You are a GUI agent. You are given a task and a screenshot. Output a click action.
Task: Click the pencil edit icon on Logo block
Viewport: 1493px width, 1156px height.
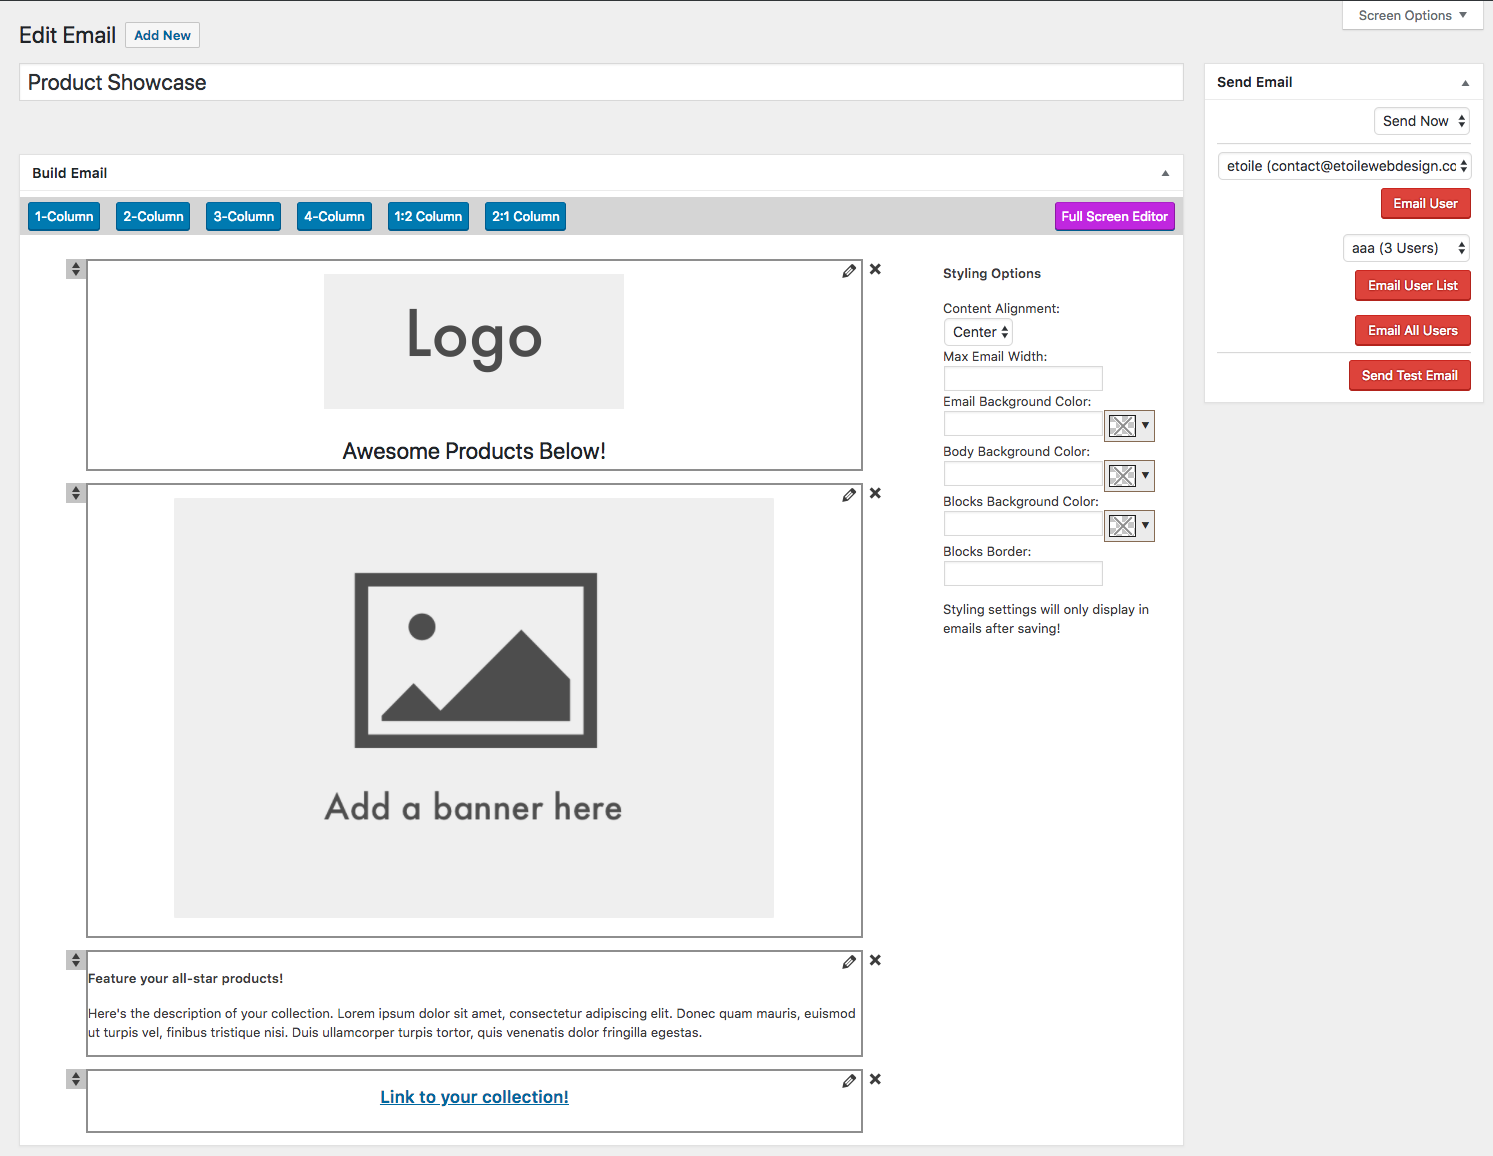pos(849,271)
